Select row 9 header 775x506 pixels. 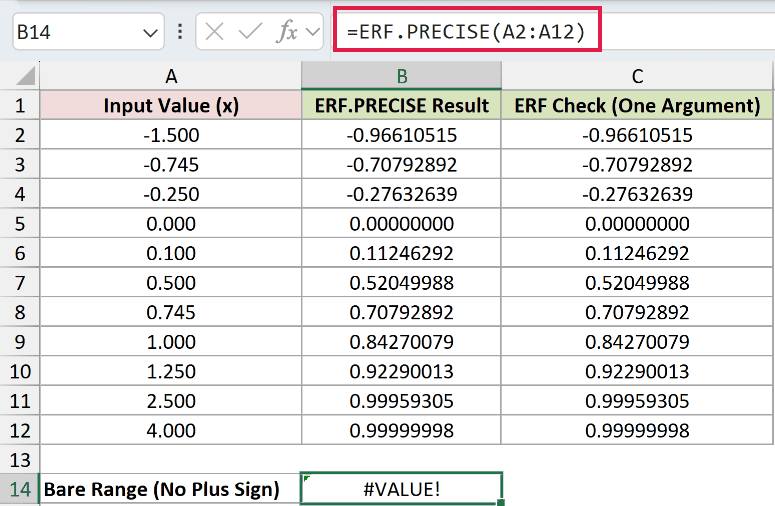click(x=20, y=341)
